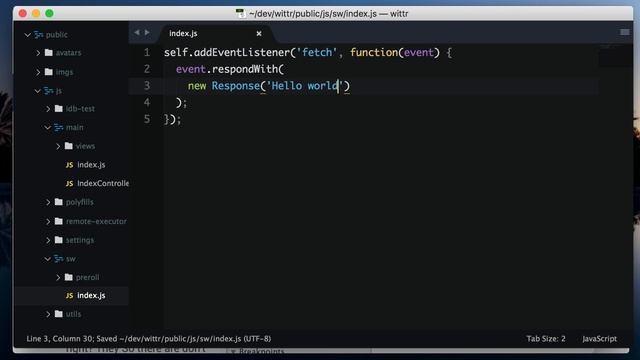Click the remote-executor folder icon

pos(59,221)
